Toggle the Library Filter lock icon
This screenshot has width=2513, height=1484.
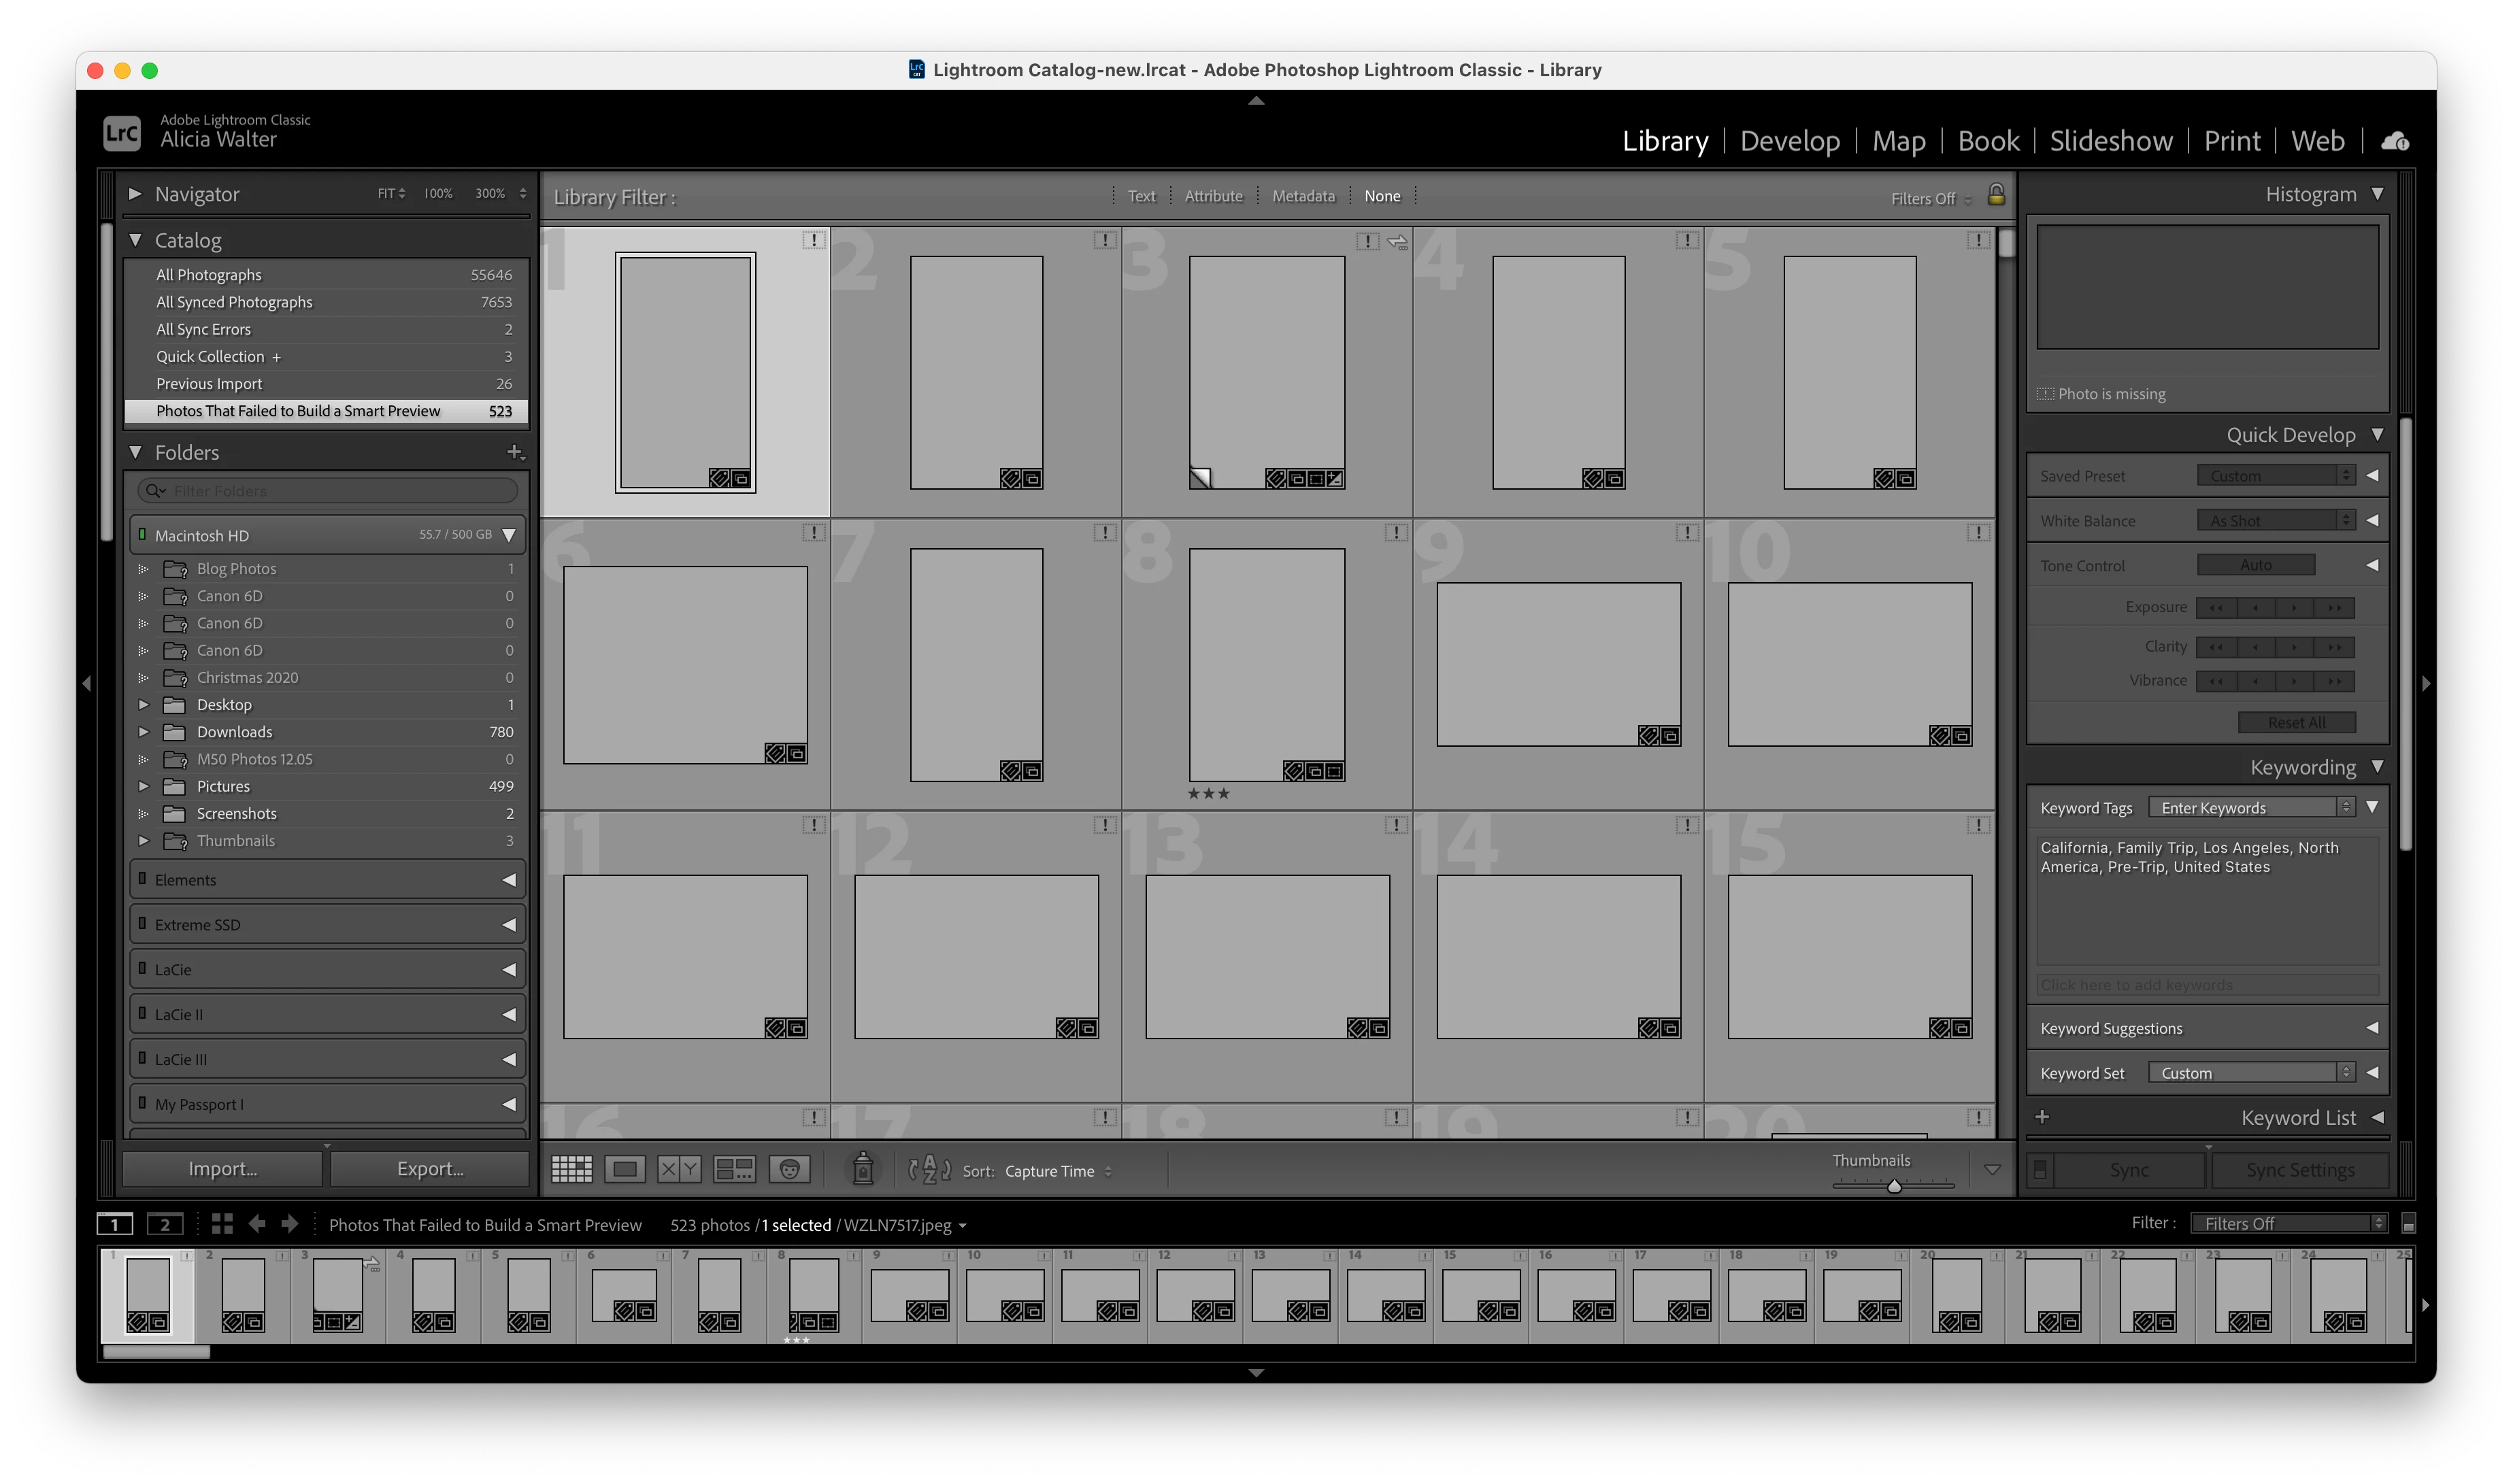[1996, 195]
